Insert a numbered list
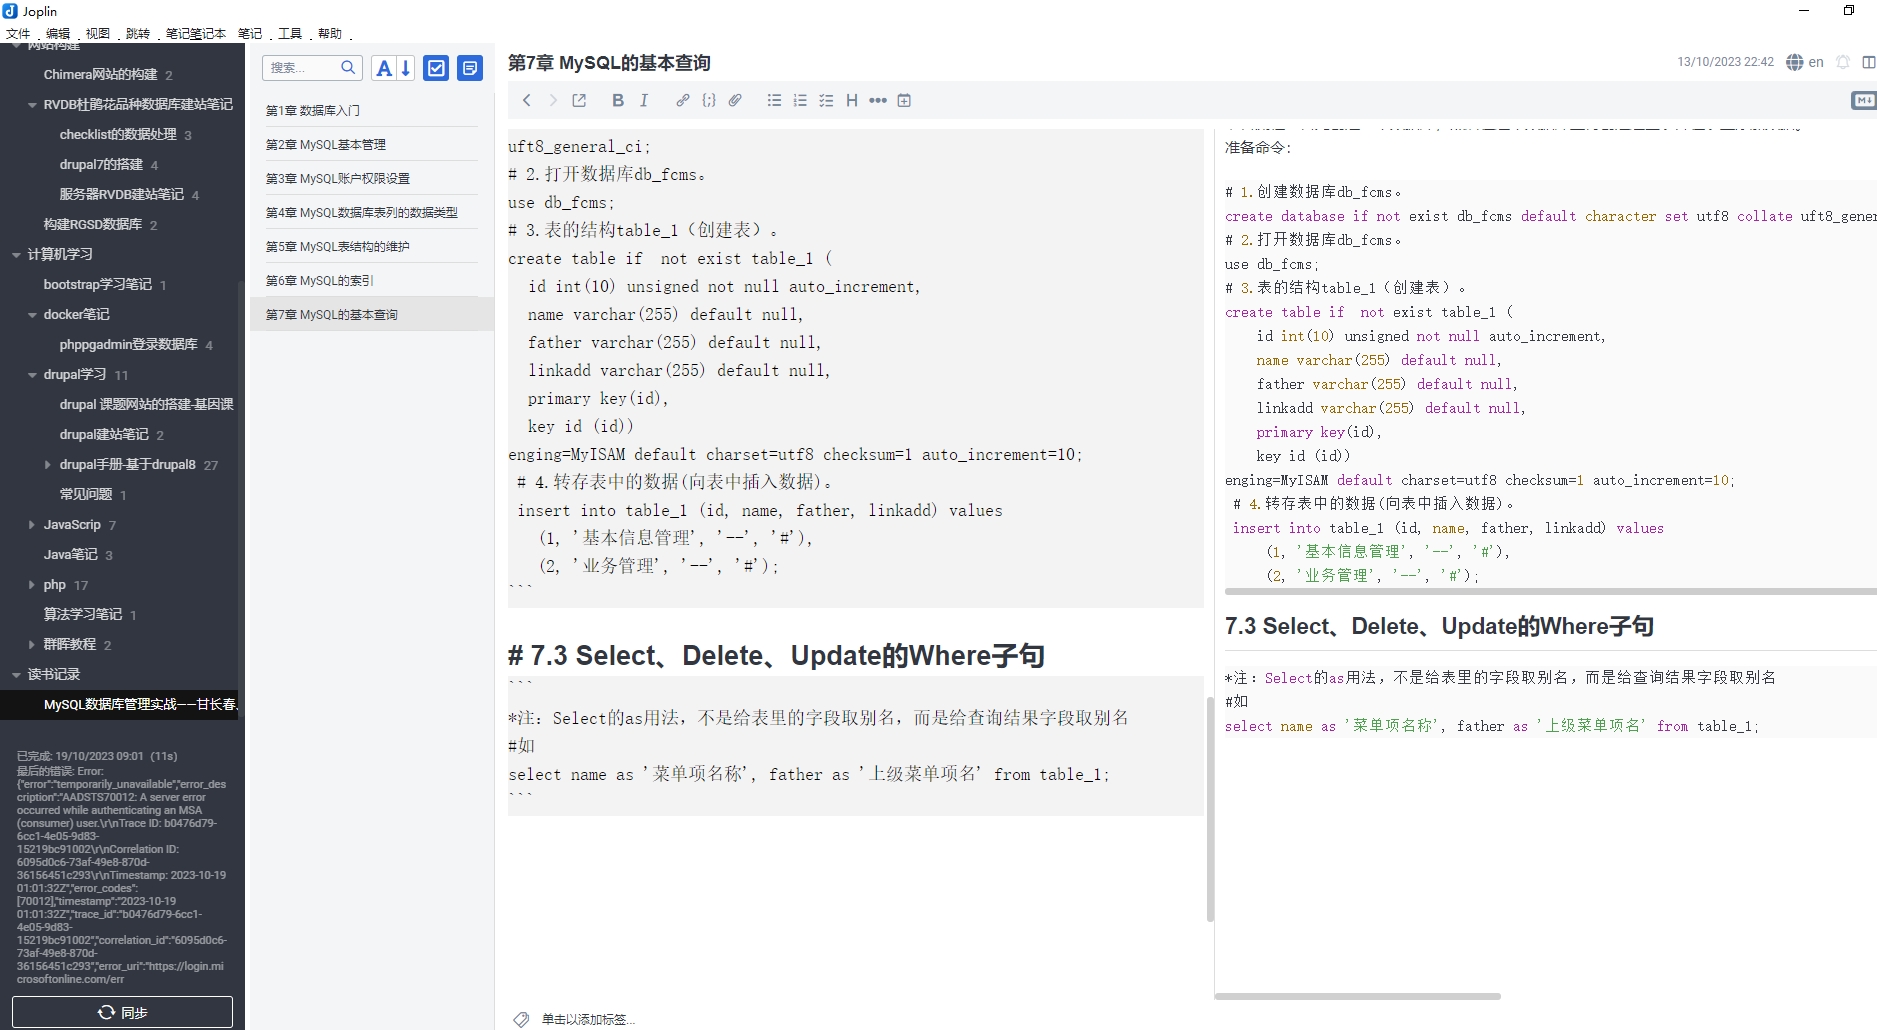The image size is (1877, 1030). pyautogui.click(x=800, y=100)
